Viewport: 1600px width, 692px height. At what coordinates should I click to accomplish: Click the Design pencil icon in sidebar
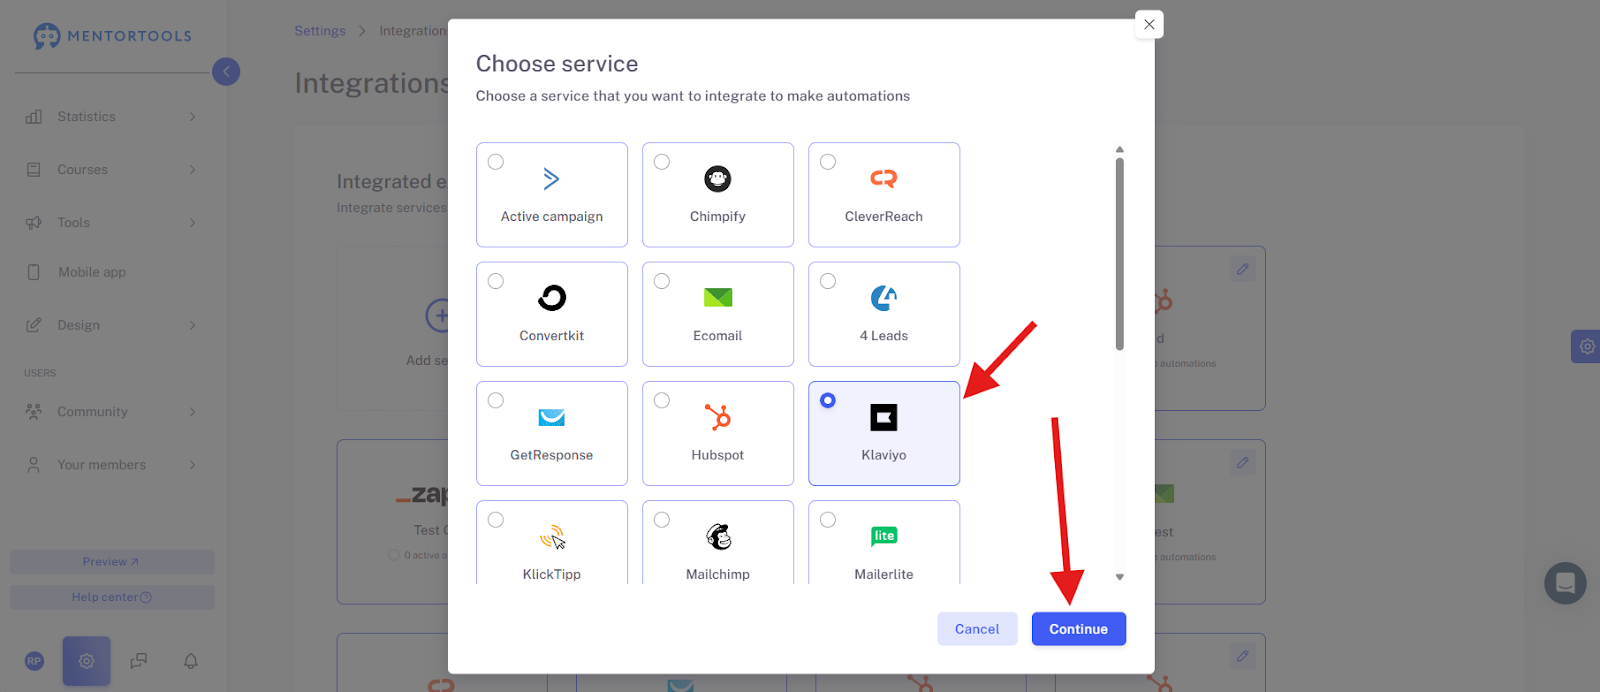click(34, 325)
